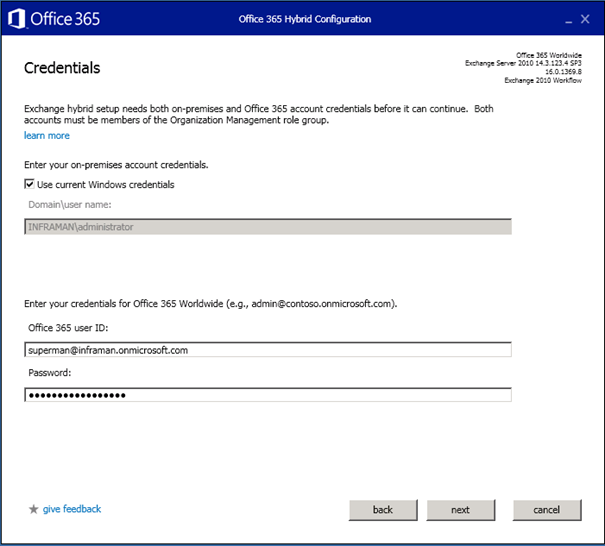Close the Hybrid Configuration wizard window
The image size is (605, 546).
584,19
